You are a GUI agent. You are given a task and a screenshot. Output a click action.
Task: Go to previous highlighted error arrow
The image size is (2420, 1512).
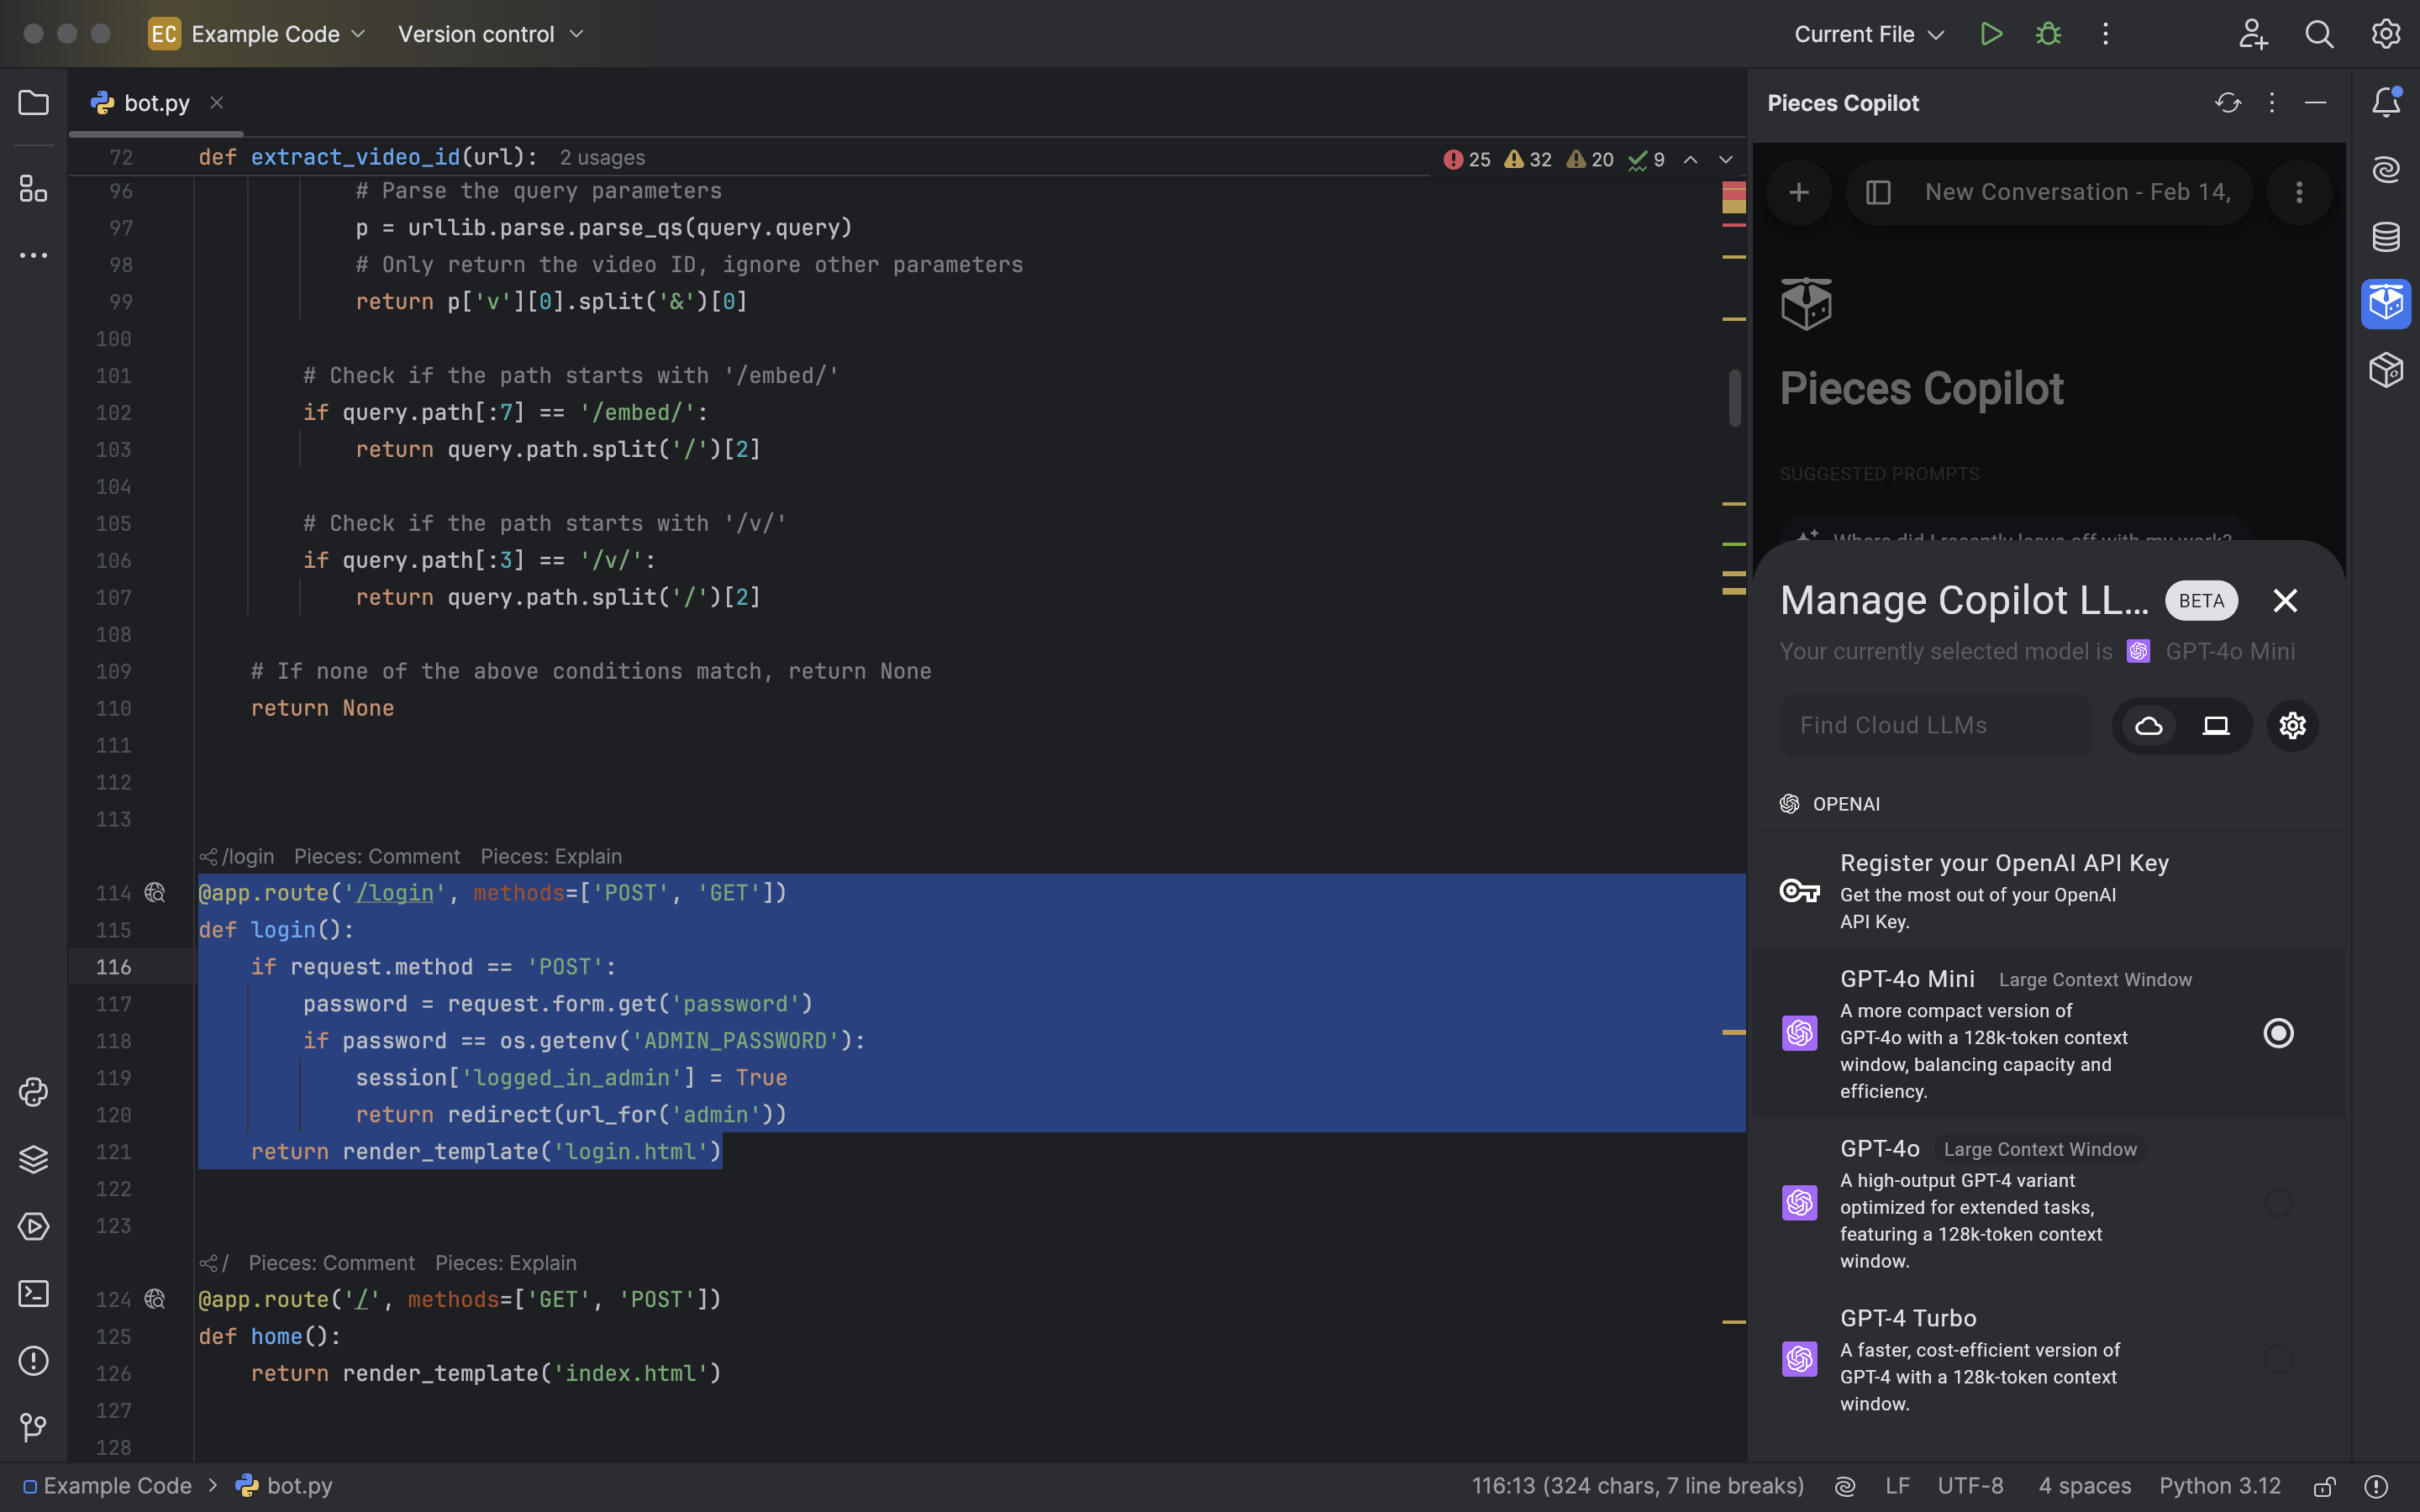coord(1690,159)
